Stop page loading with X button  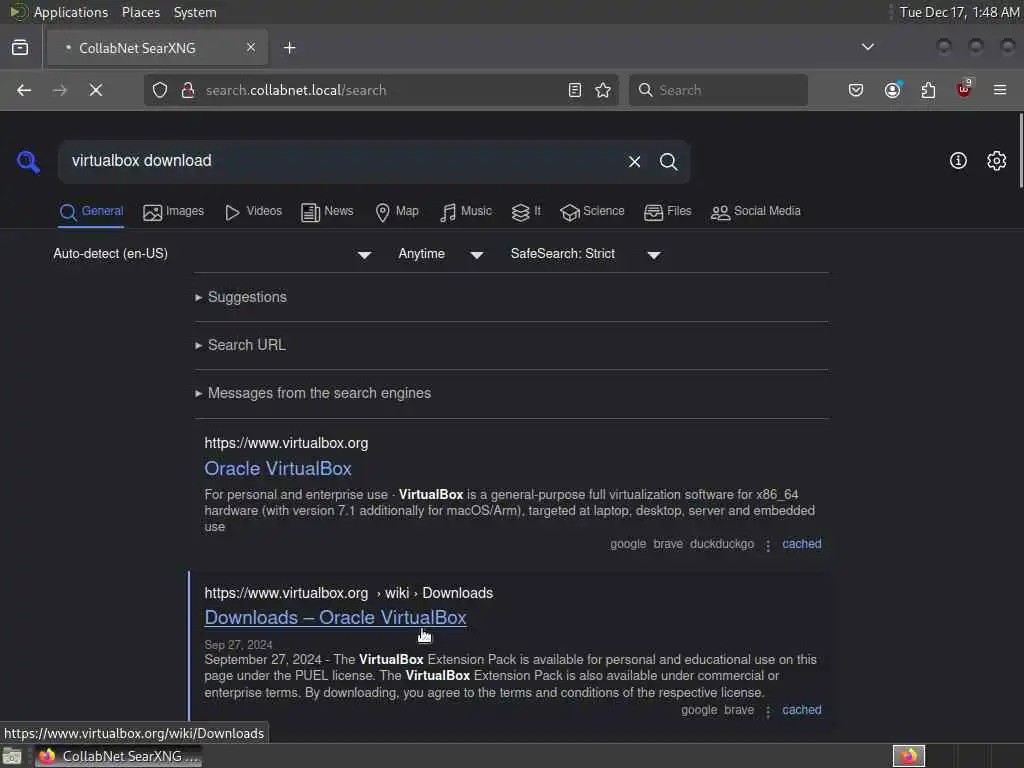(x=96, y=90)
